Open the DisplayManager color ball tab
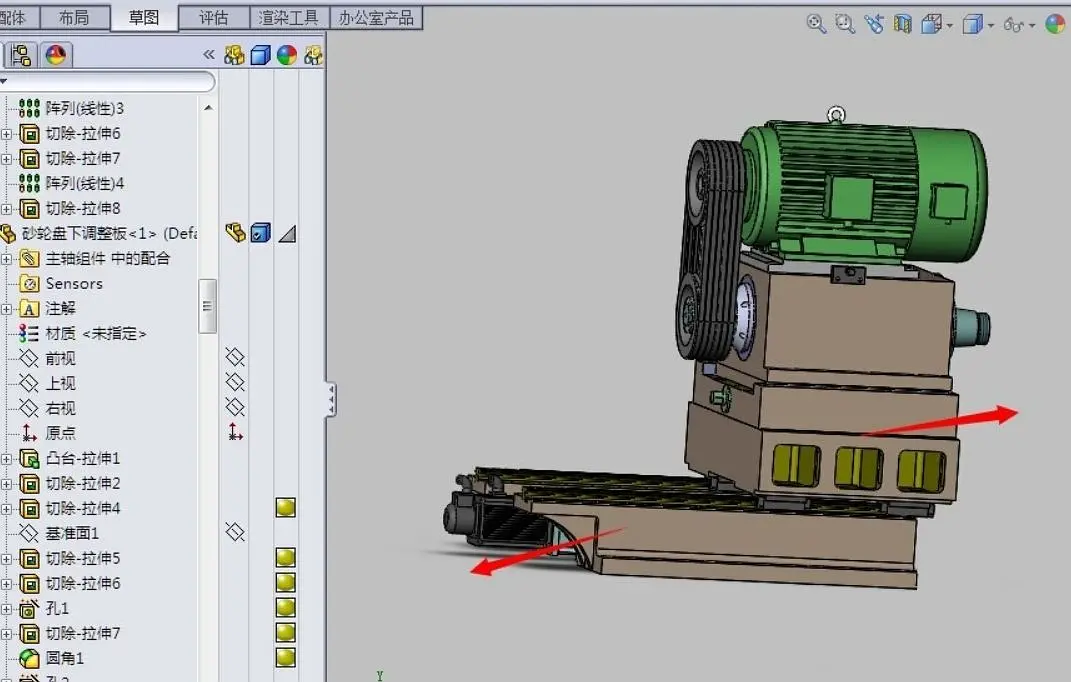1071x682 pixels. 55,55
